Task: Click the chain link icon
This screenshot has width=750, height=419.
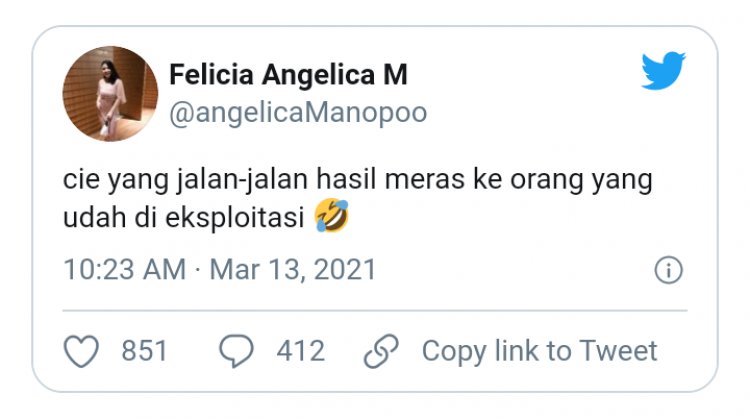Action: click(x=381, y=351)
